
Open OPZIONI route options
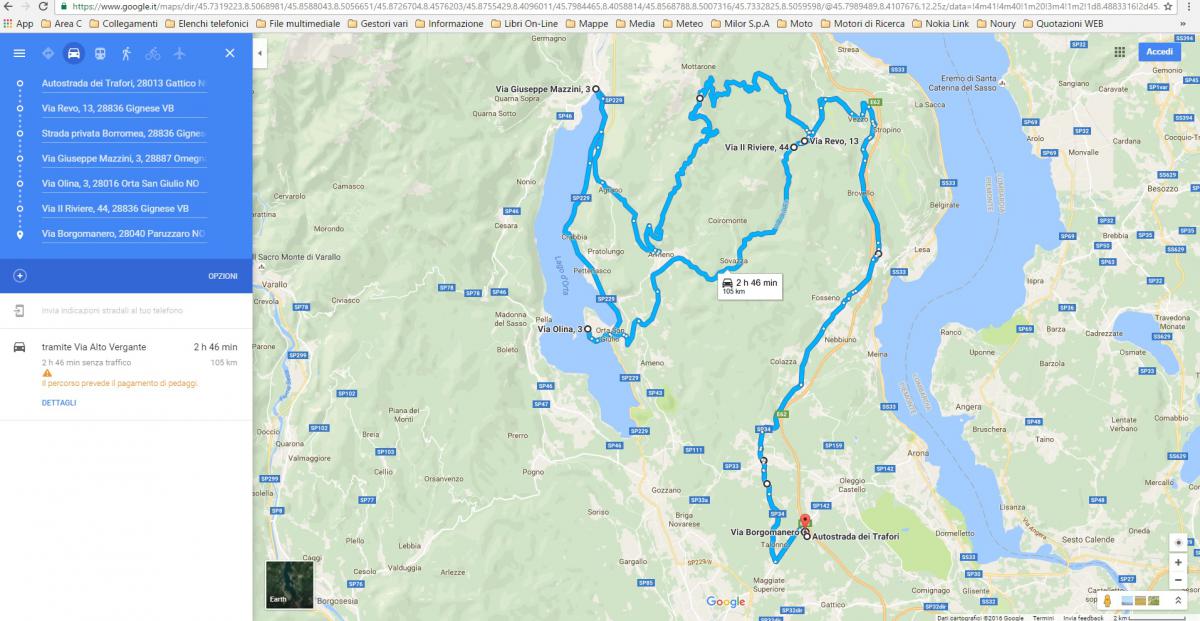click(223, 276)
